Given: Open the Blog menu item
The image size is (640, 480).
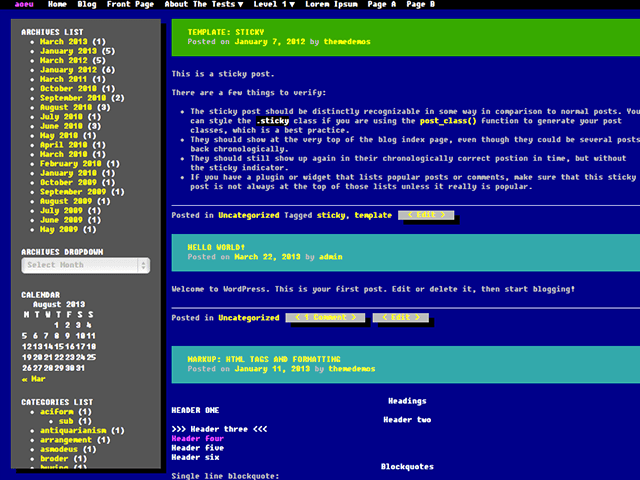Looking at the screenshot, I should [87, 4].
